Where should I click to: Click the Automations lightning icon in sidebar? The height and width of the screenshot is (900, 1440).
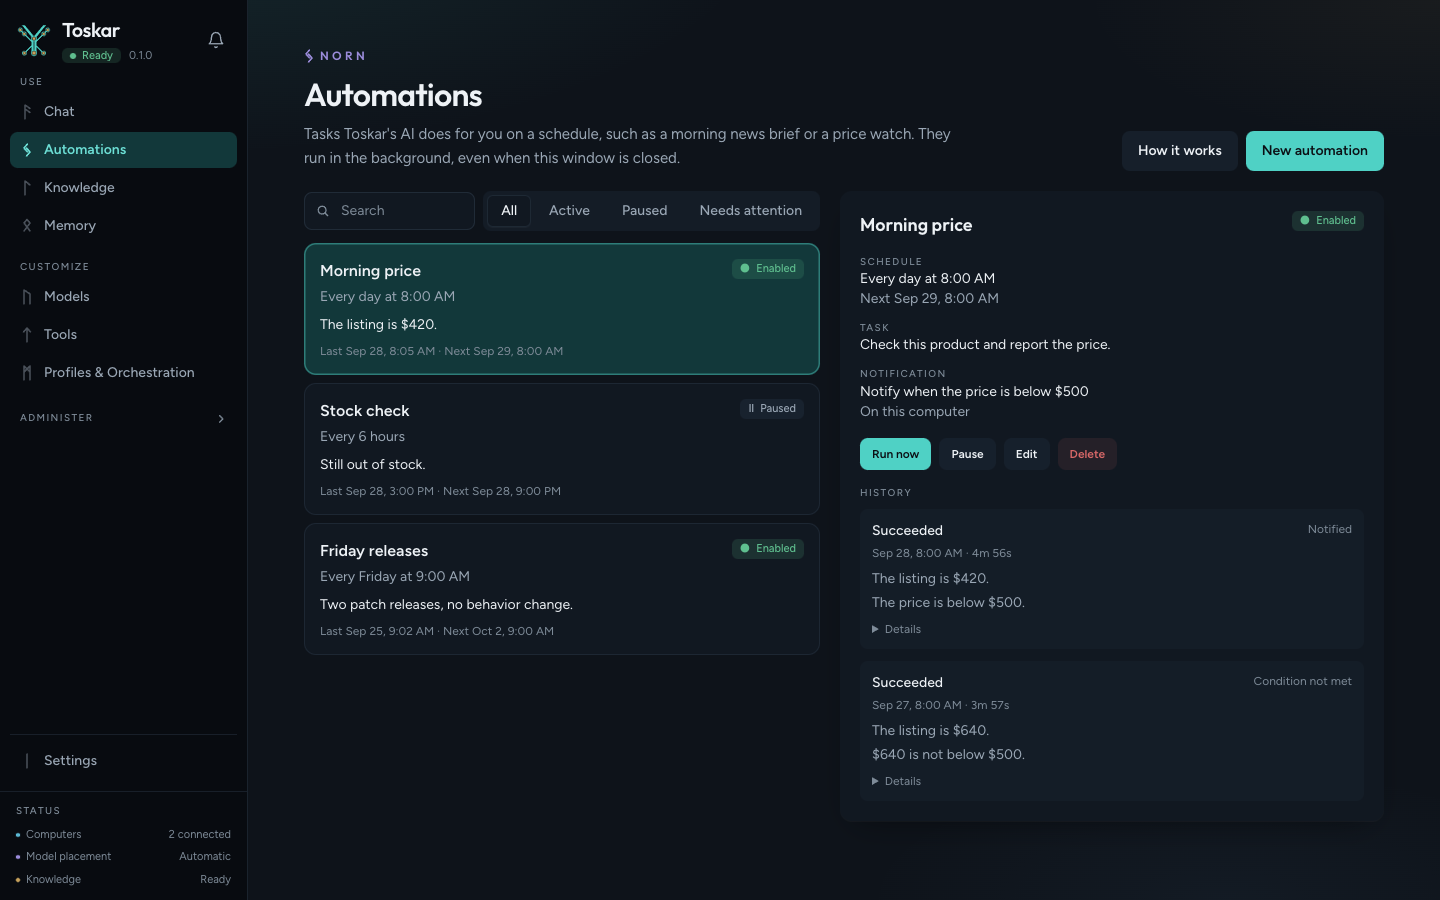(x=27, y=150)
